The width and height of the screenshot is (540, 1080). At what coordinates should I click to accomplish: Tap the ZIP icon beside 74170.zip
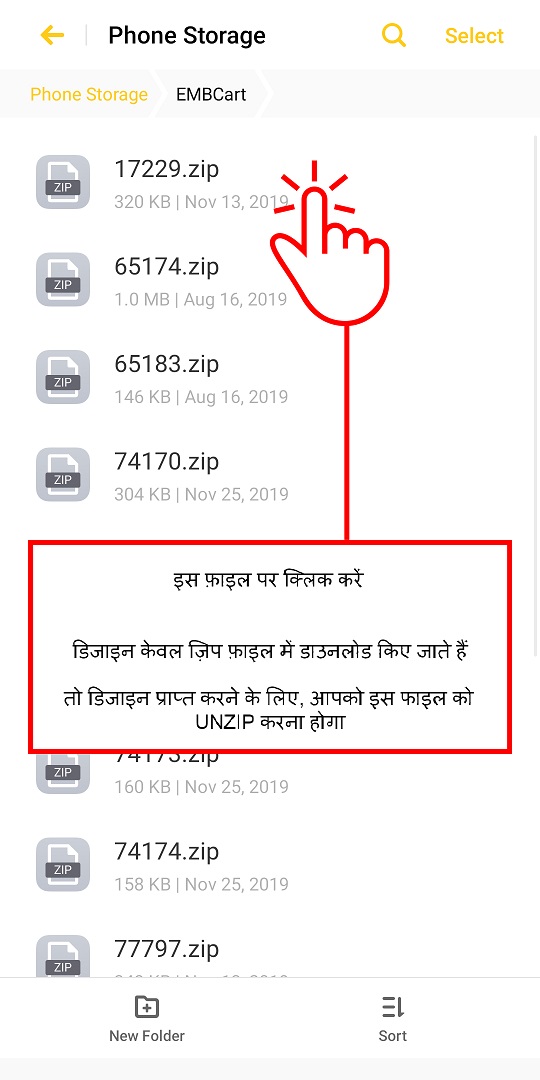coord(63,475)
